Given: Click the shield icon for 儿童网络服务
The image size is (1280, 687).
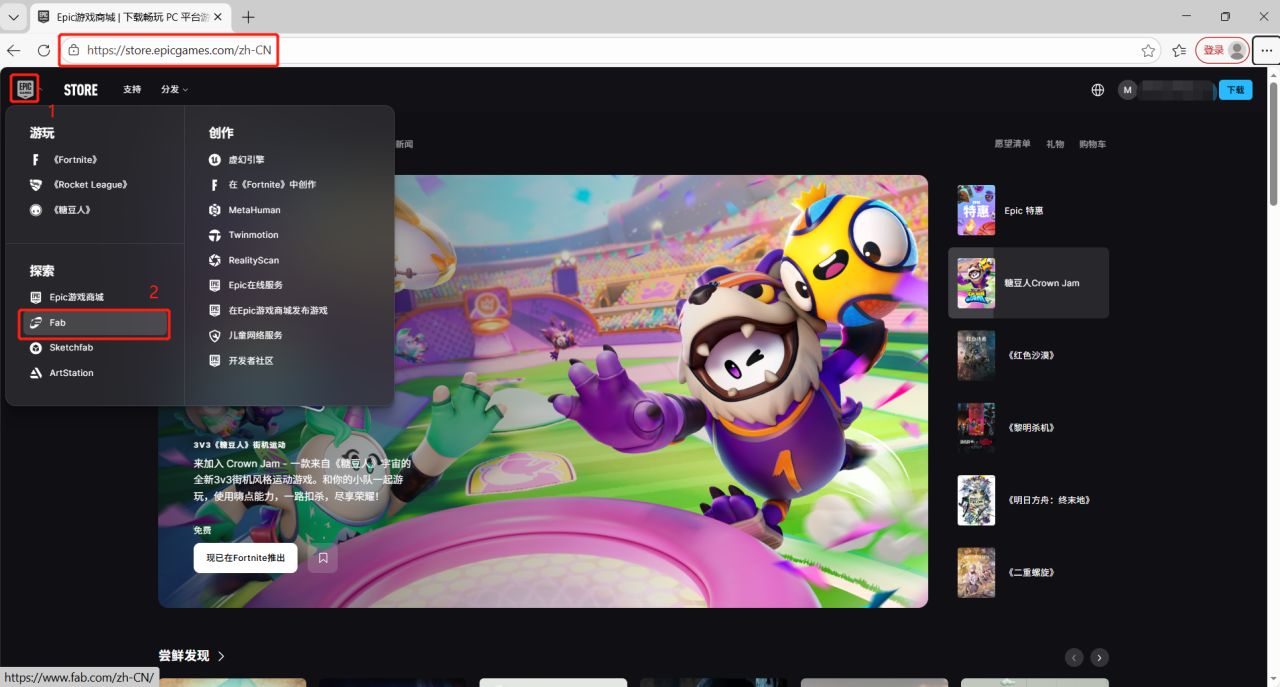Looking at the screenshot, I should coord(214,335).
